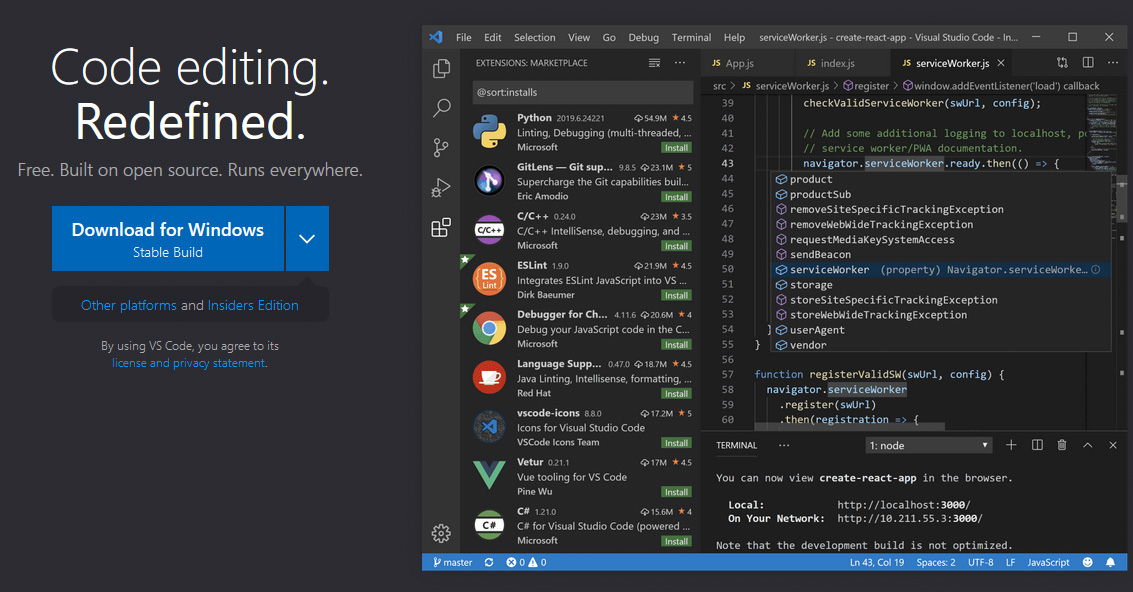Click Download for Windows button
The width and height of the screenshot is (1133, 592).
click(x=168, y=239)
